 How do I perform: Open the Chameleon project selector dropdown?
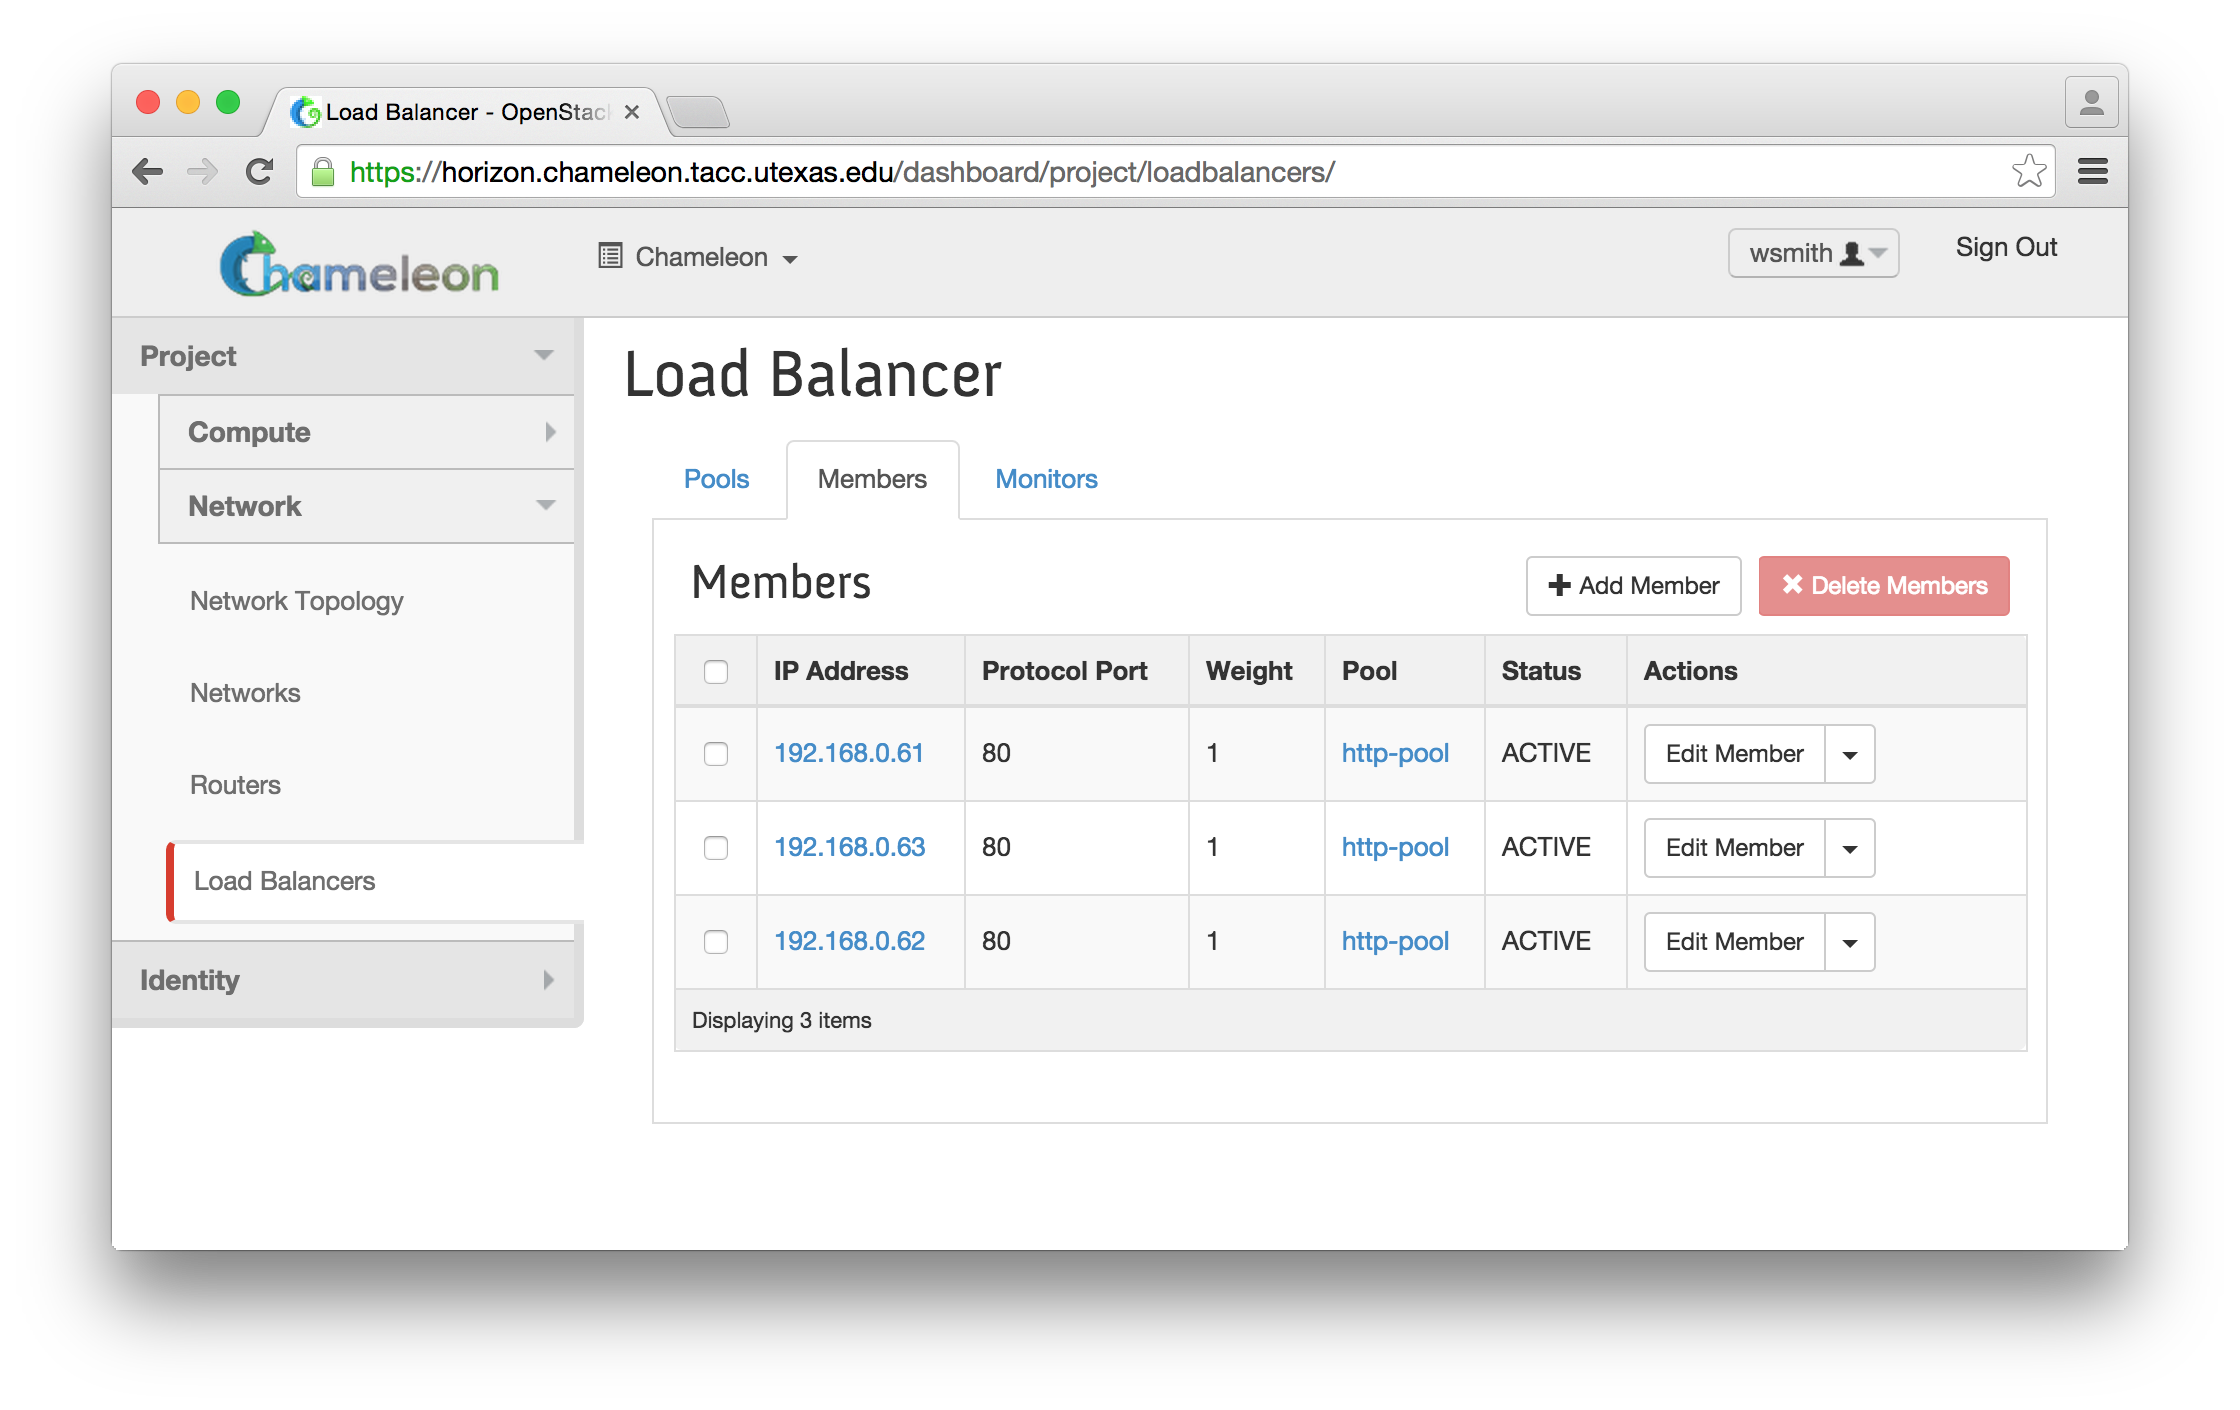coord(698,257)
